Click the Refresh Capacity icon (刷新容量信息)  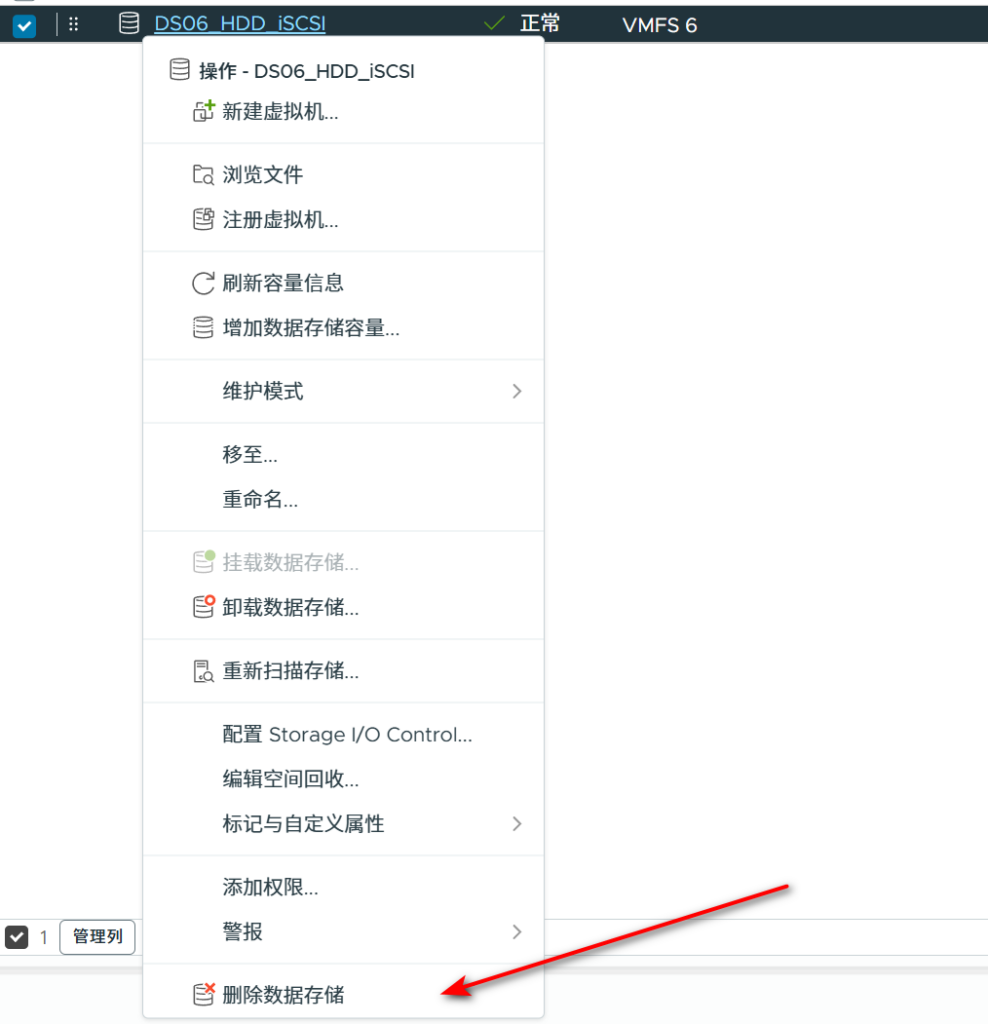tap(203, 283)
